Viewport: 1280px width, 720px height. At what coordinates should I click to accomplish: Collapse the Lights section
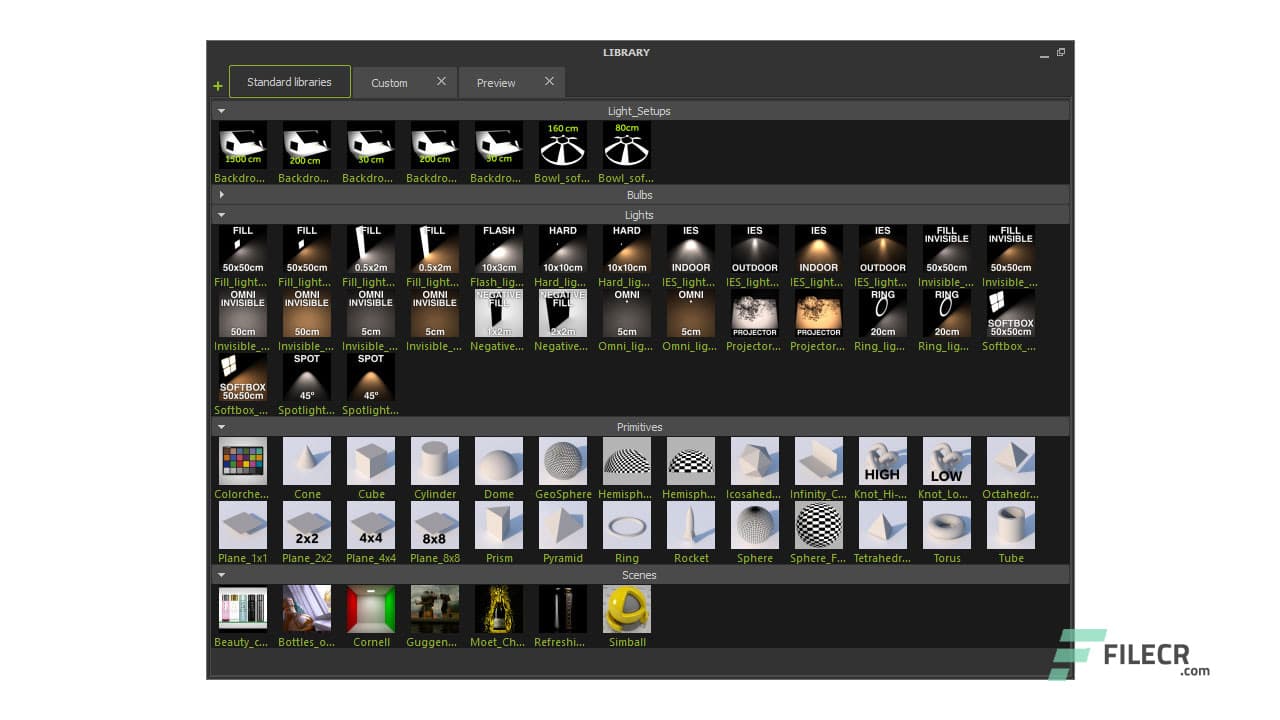(221, 215)
